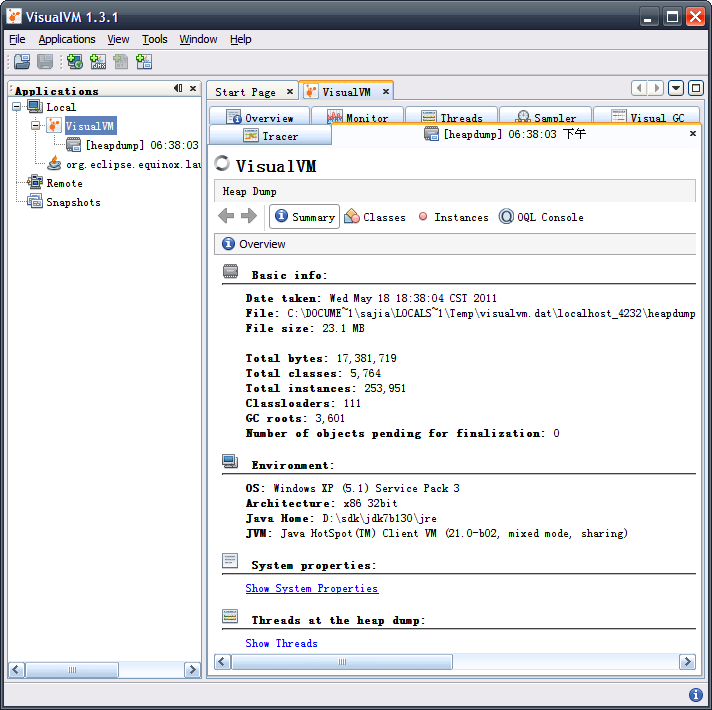Click the Add Remote Host toolbar icon
This screenshot has height=710, width=712.
(x=74, y=62)
